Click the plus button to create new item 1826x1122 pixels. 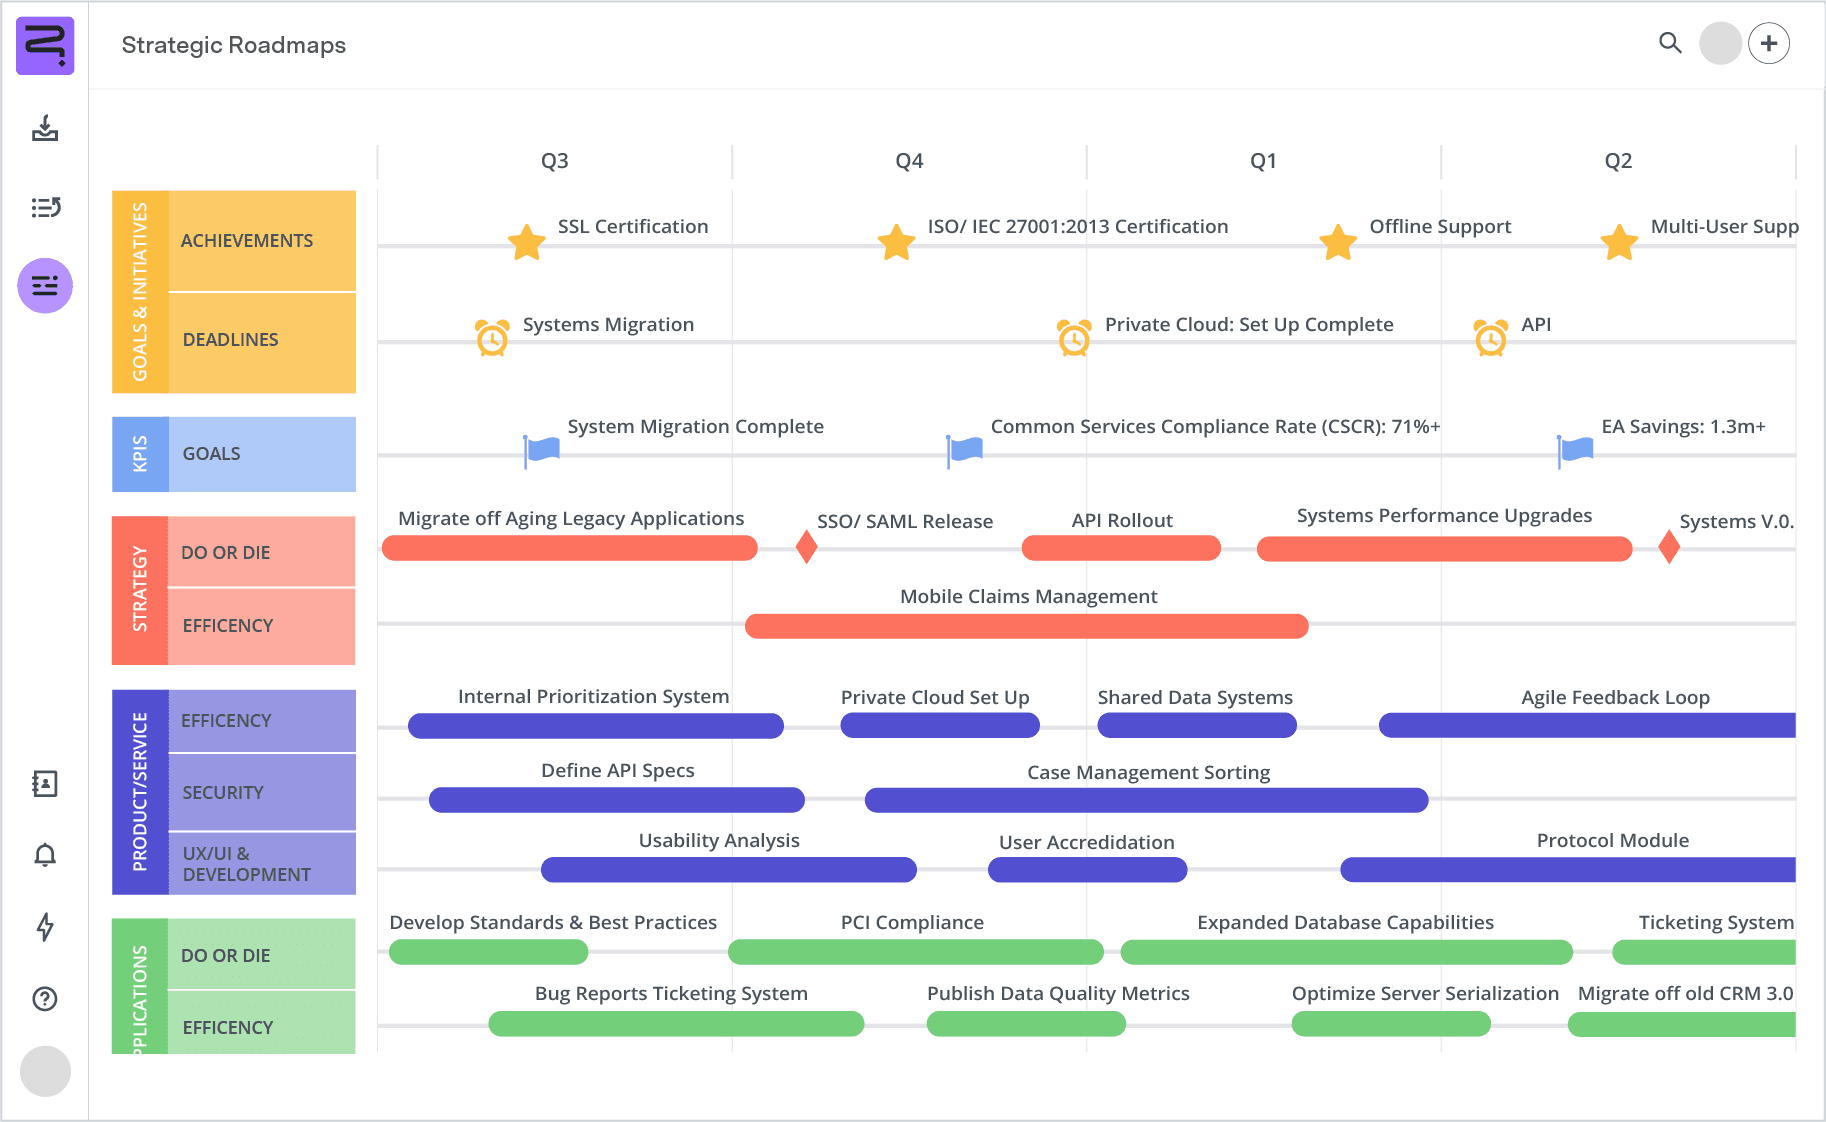pyautogui.click(x=1769, y=44)
